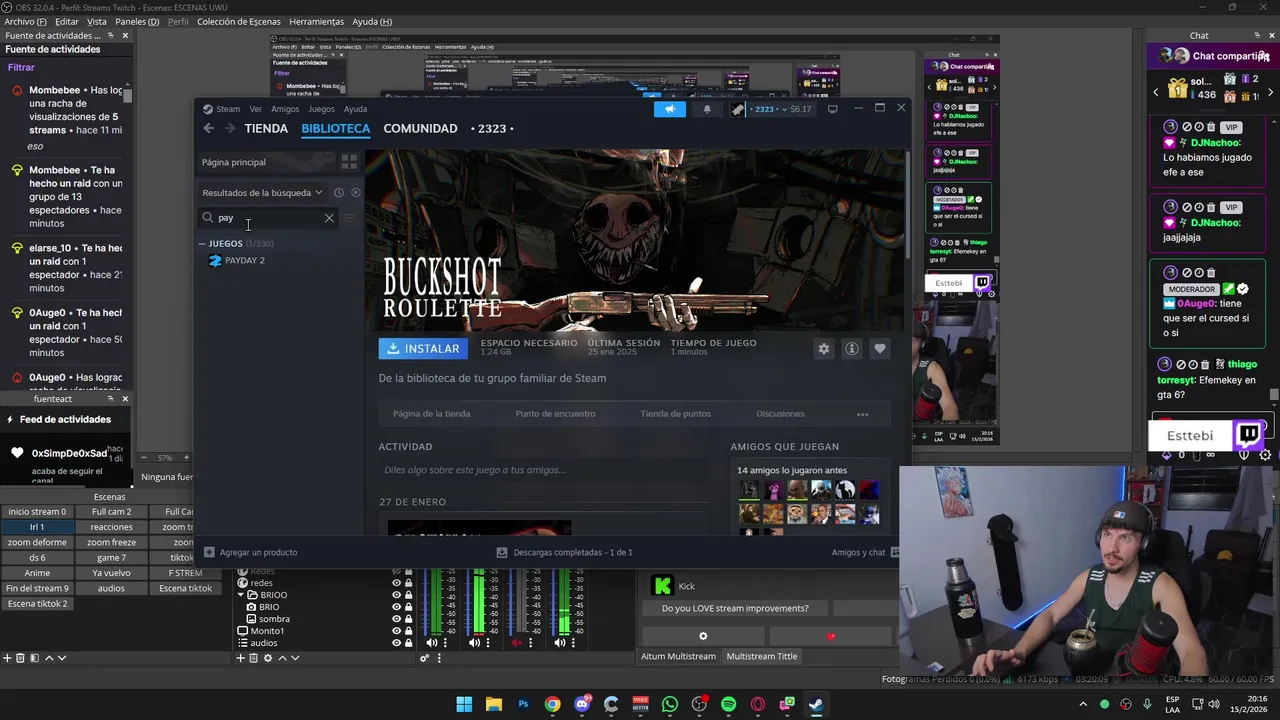
Task: Move scene up with arrow icon
Action: coord(48,658)
